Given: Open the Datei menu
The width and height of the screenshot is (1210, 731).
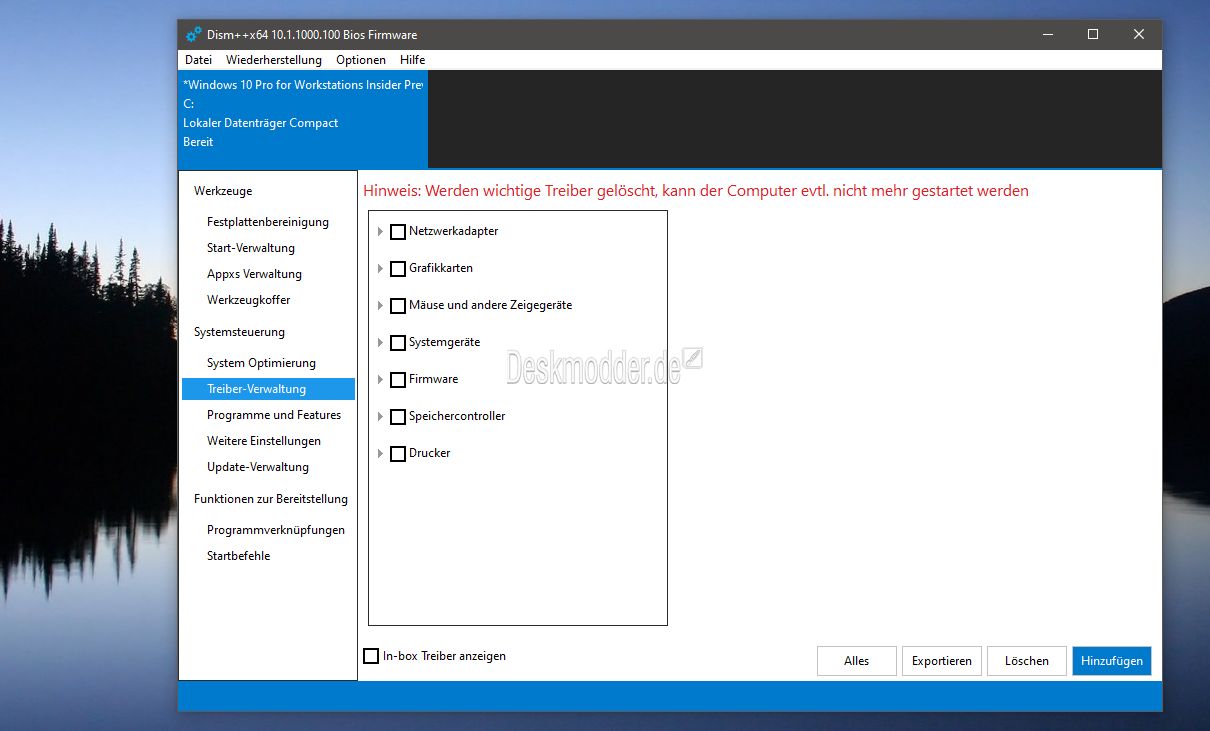Looking at the screenshot, I should [198, 60].
